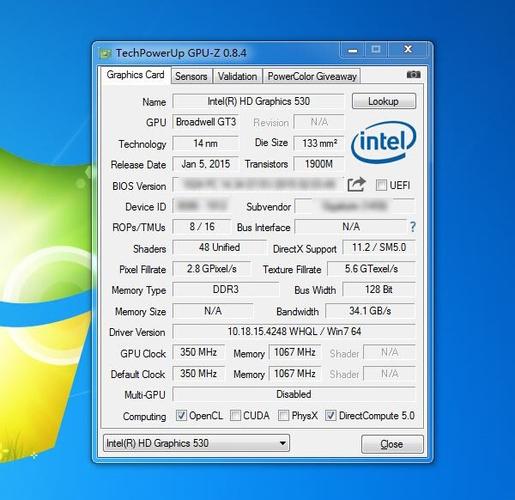Click the "BIOS Version" label
This screenshot has height=500, width=515.
139,186
